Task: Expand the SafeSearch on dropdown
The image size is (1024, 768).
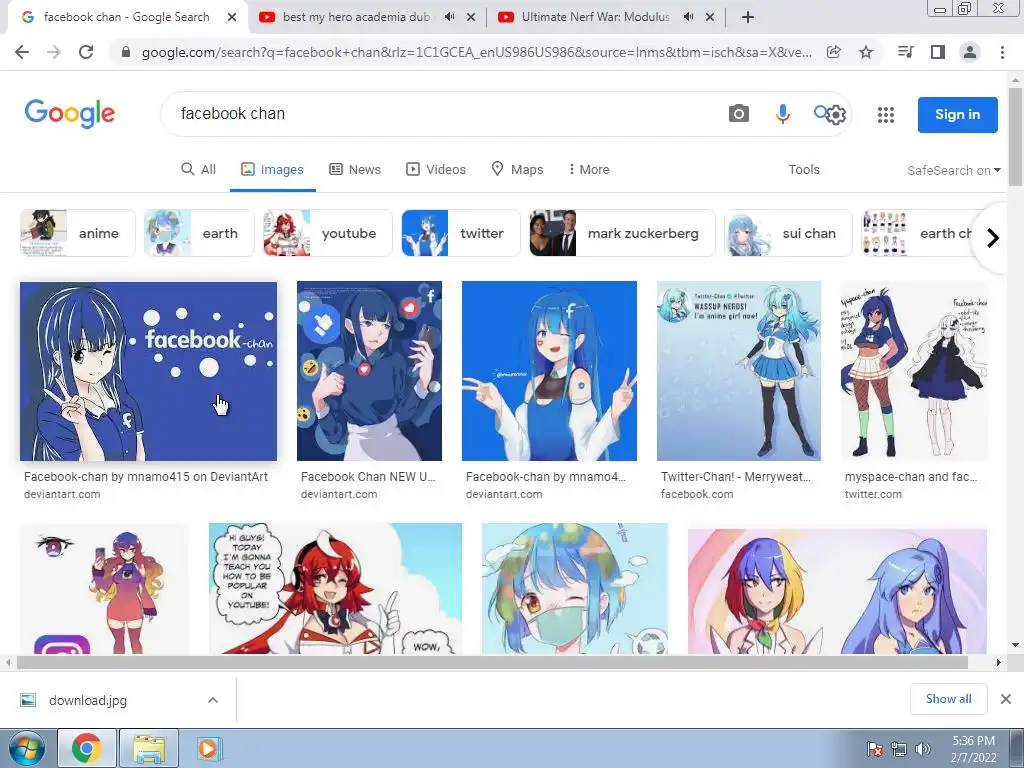Action: point(953,170)
